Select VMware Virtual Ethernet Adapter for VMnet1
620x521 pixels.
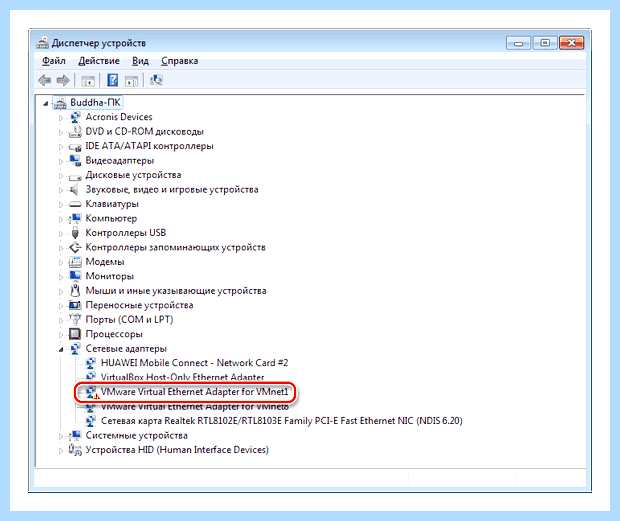(x=194, y=392)
